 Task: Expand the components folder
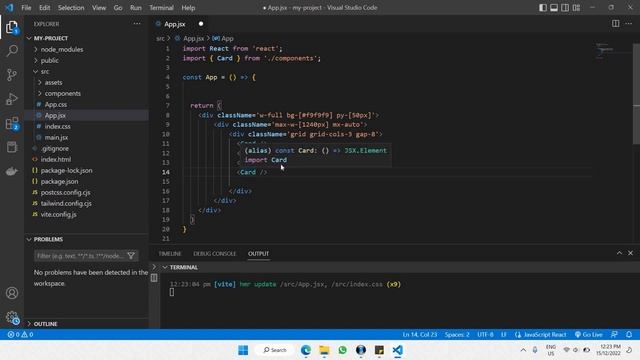point(87,93)
